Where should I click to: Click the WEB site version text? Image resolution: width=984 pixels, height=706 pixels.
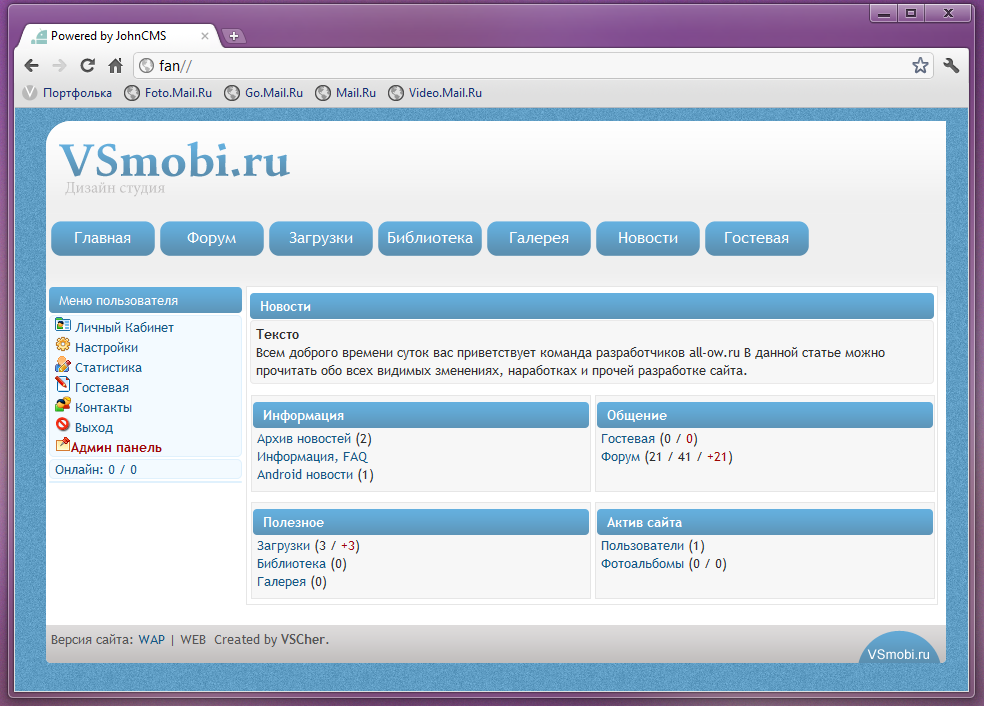[193, 640]
